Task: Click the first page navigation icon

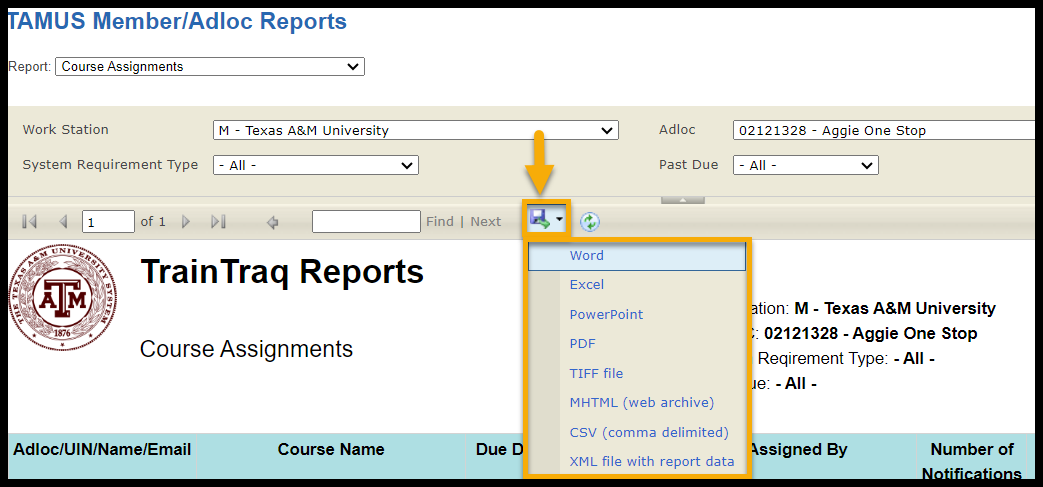Action: coord(29,222)
